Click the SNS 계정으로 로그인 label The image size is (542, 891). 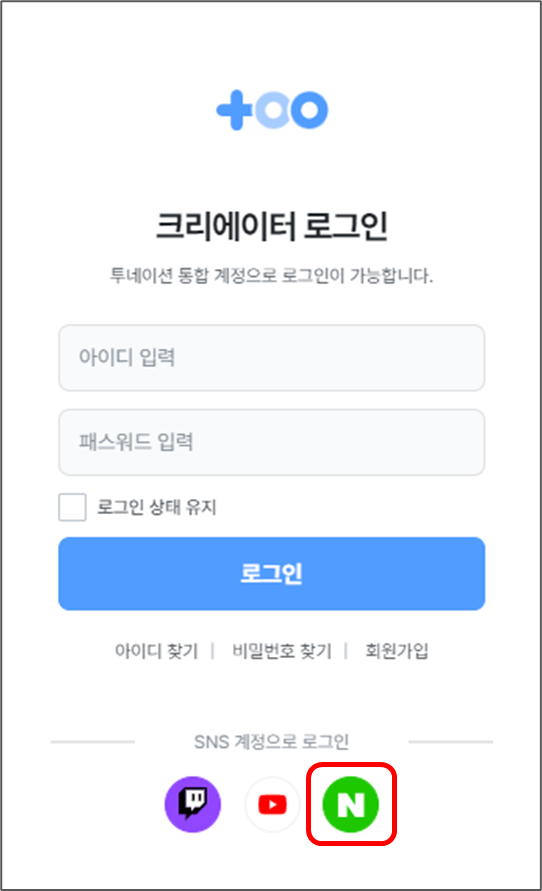click(272, 742)
